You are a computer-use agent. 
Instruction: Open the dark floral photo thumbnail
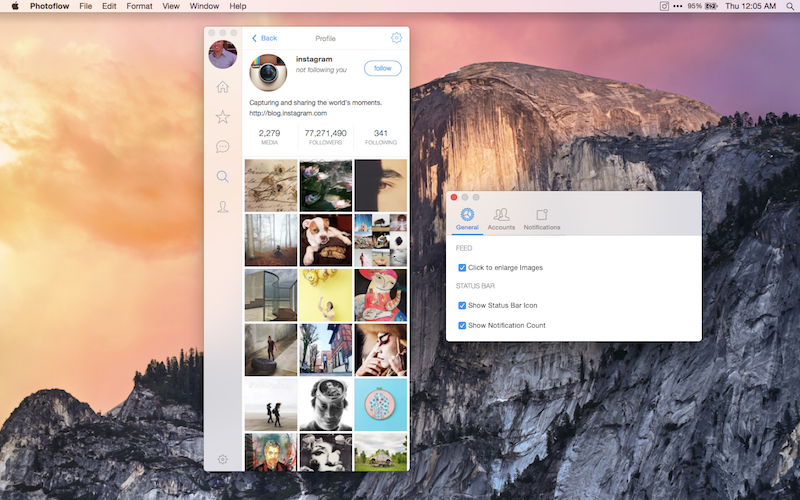[x=326, y=185]
